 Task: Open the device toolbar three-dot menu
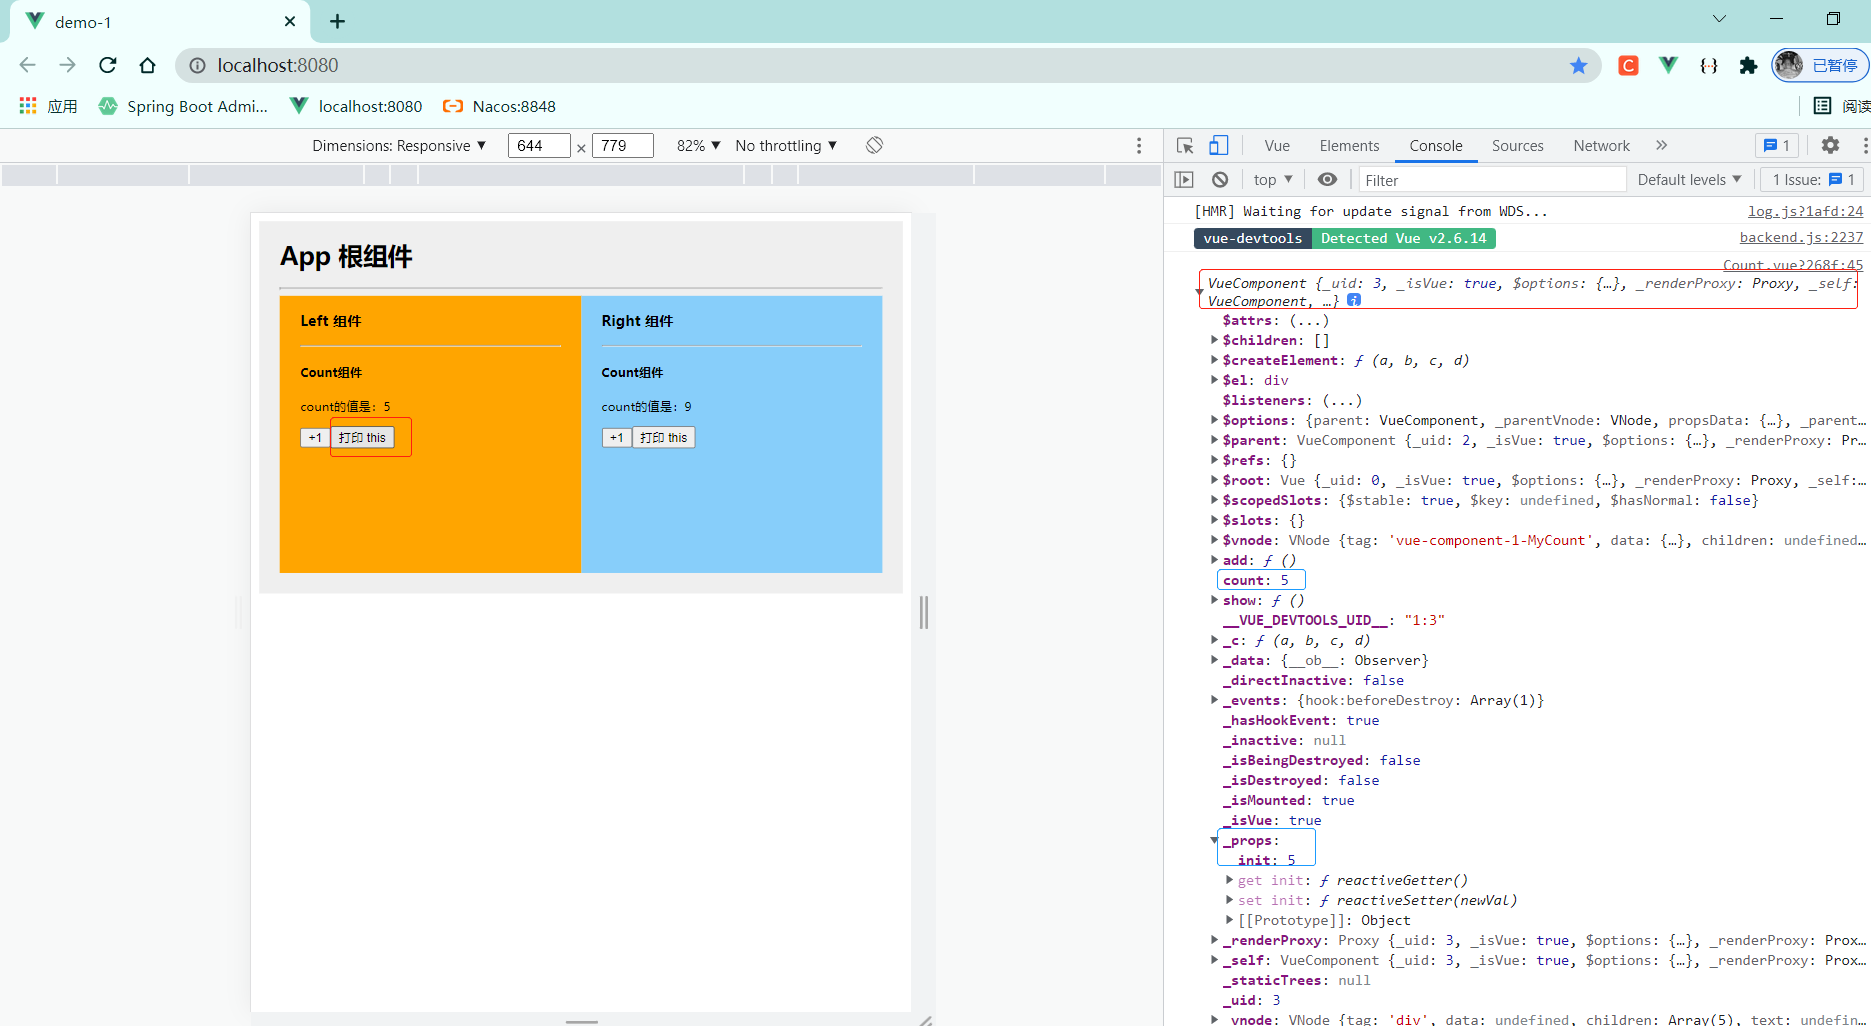[1139, 146]
